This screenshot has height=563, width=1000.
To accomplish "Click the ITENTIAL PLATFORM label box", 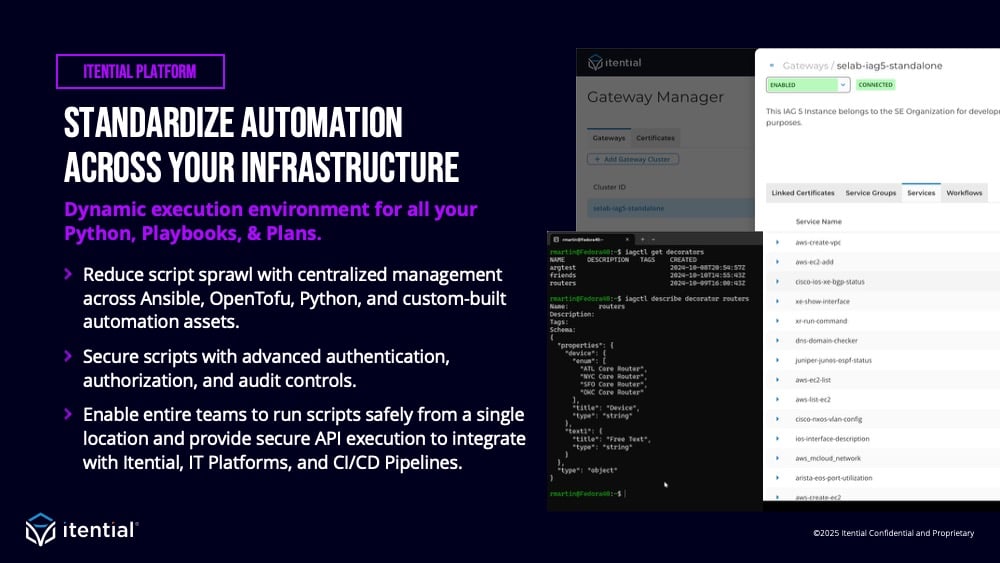I will 140,71.
